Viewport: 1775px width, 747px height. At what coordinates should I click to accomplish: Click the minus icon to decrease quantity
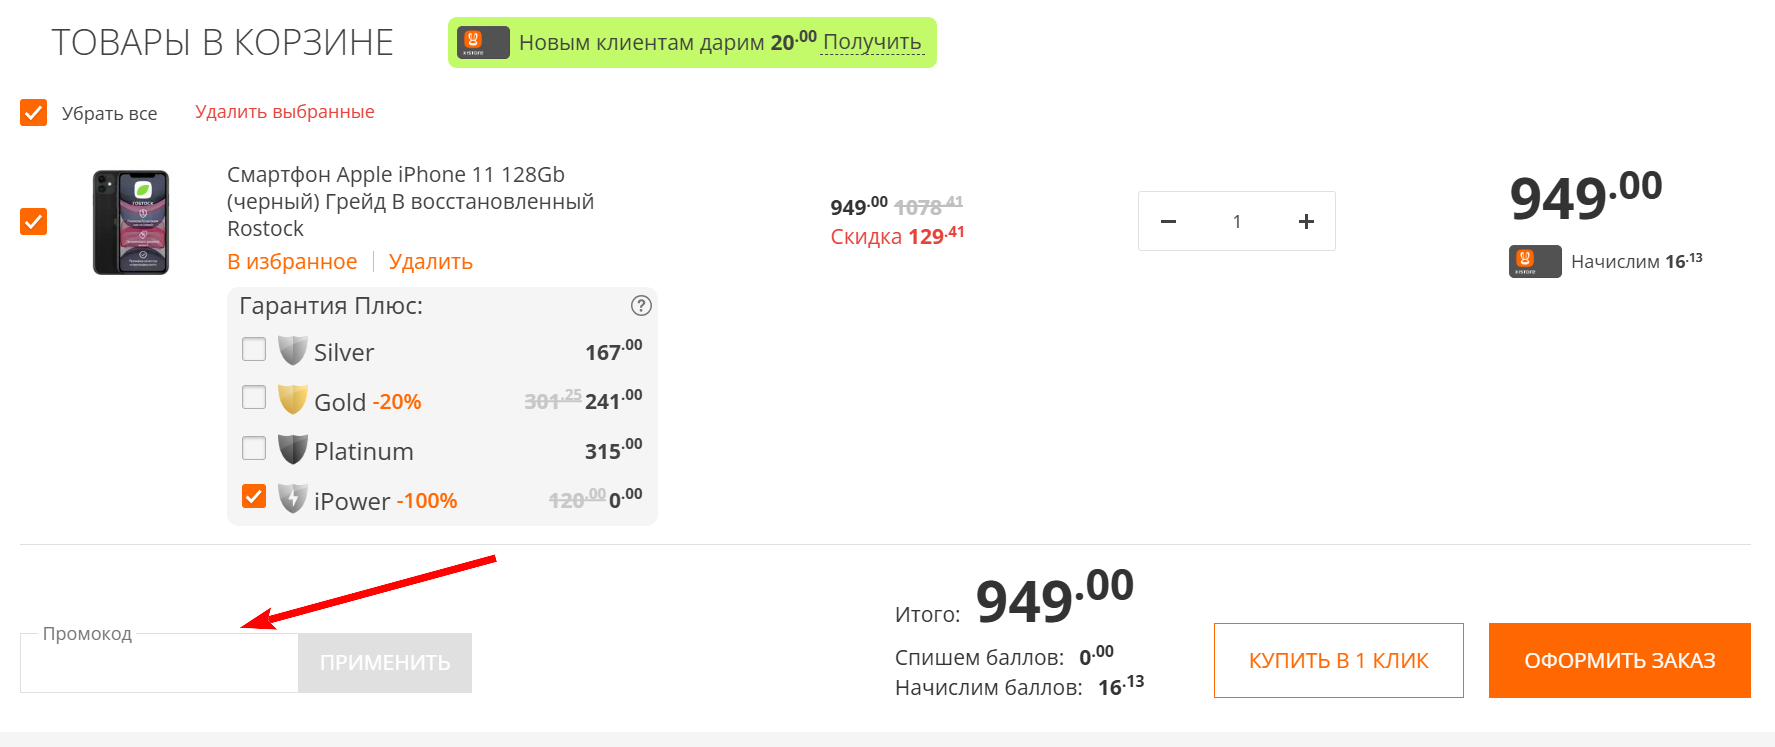(1168, 221)
